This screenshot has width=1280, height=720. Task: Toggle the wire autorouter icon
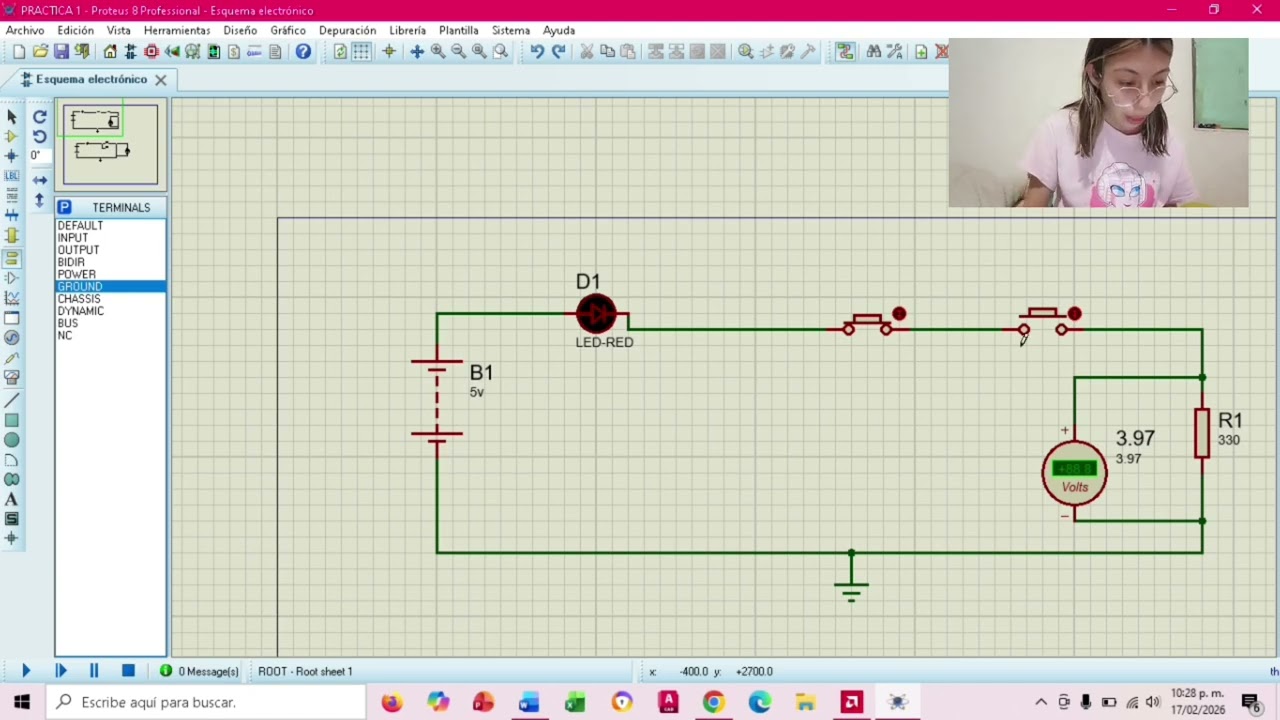point(846,52)
